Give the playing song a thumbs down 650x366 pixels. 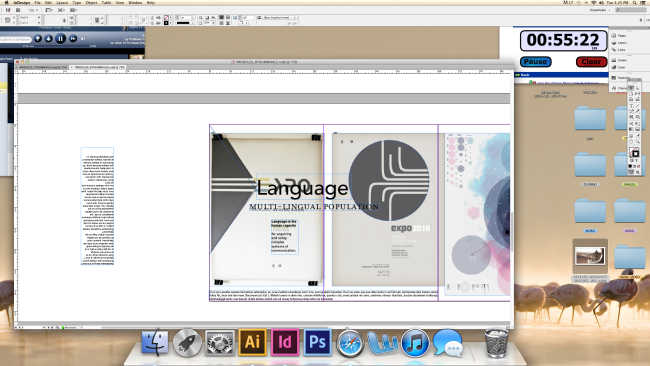click(38, 39)
